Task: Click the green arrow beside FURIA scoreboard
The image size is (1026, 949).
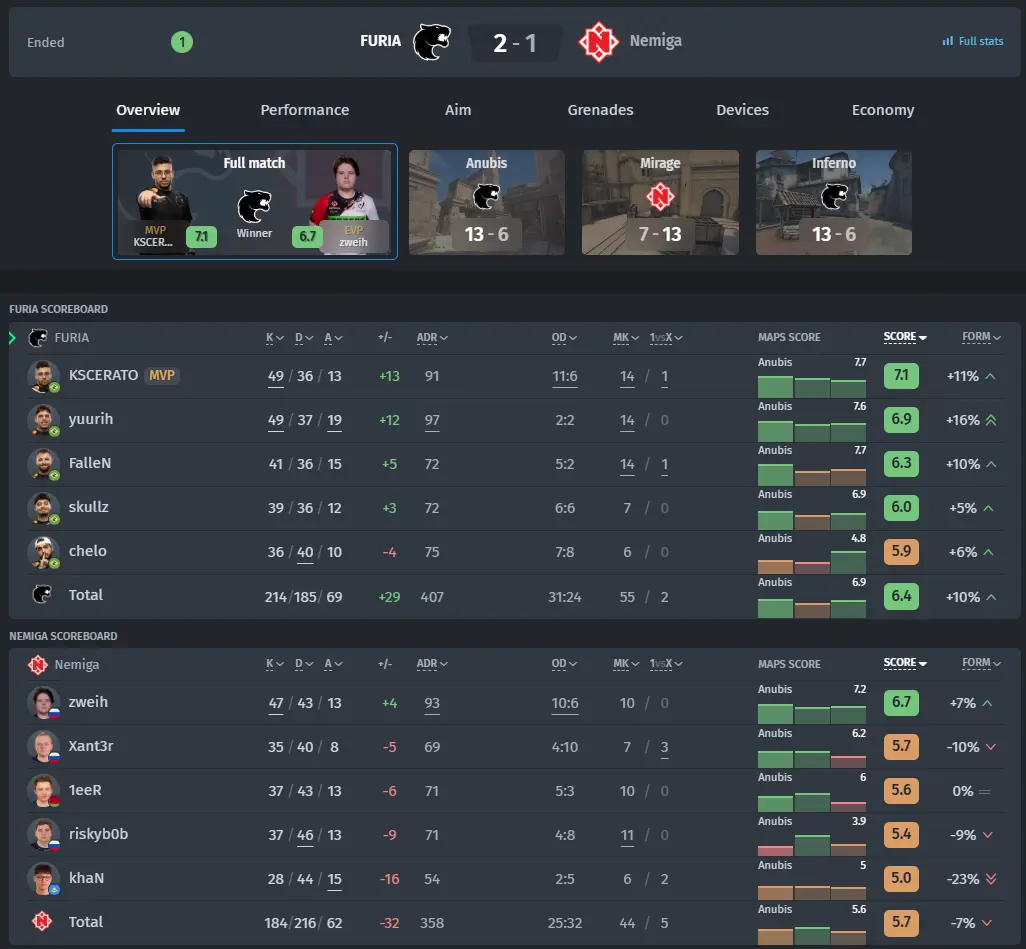Action: coord(12,338)
